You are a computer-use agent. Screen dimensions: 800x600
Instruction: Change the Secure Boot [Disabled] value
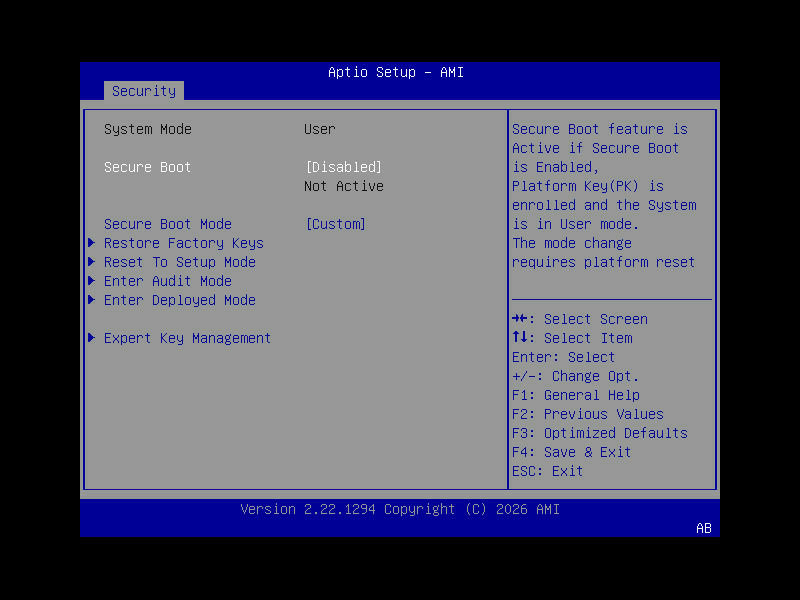point(343,167)
